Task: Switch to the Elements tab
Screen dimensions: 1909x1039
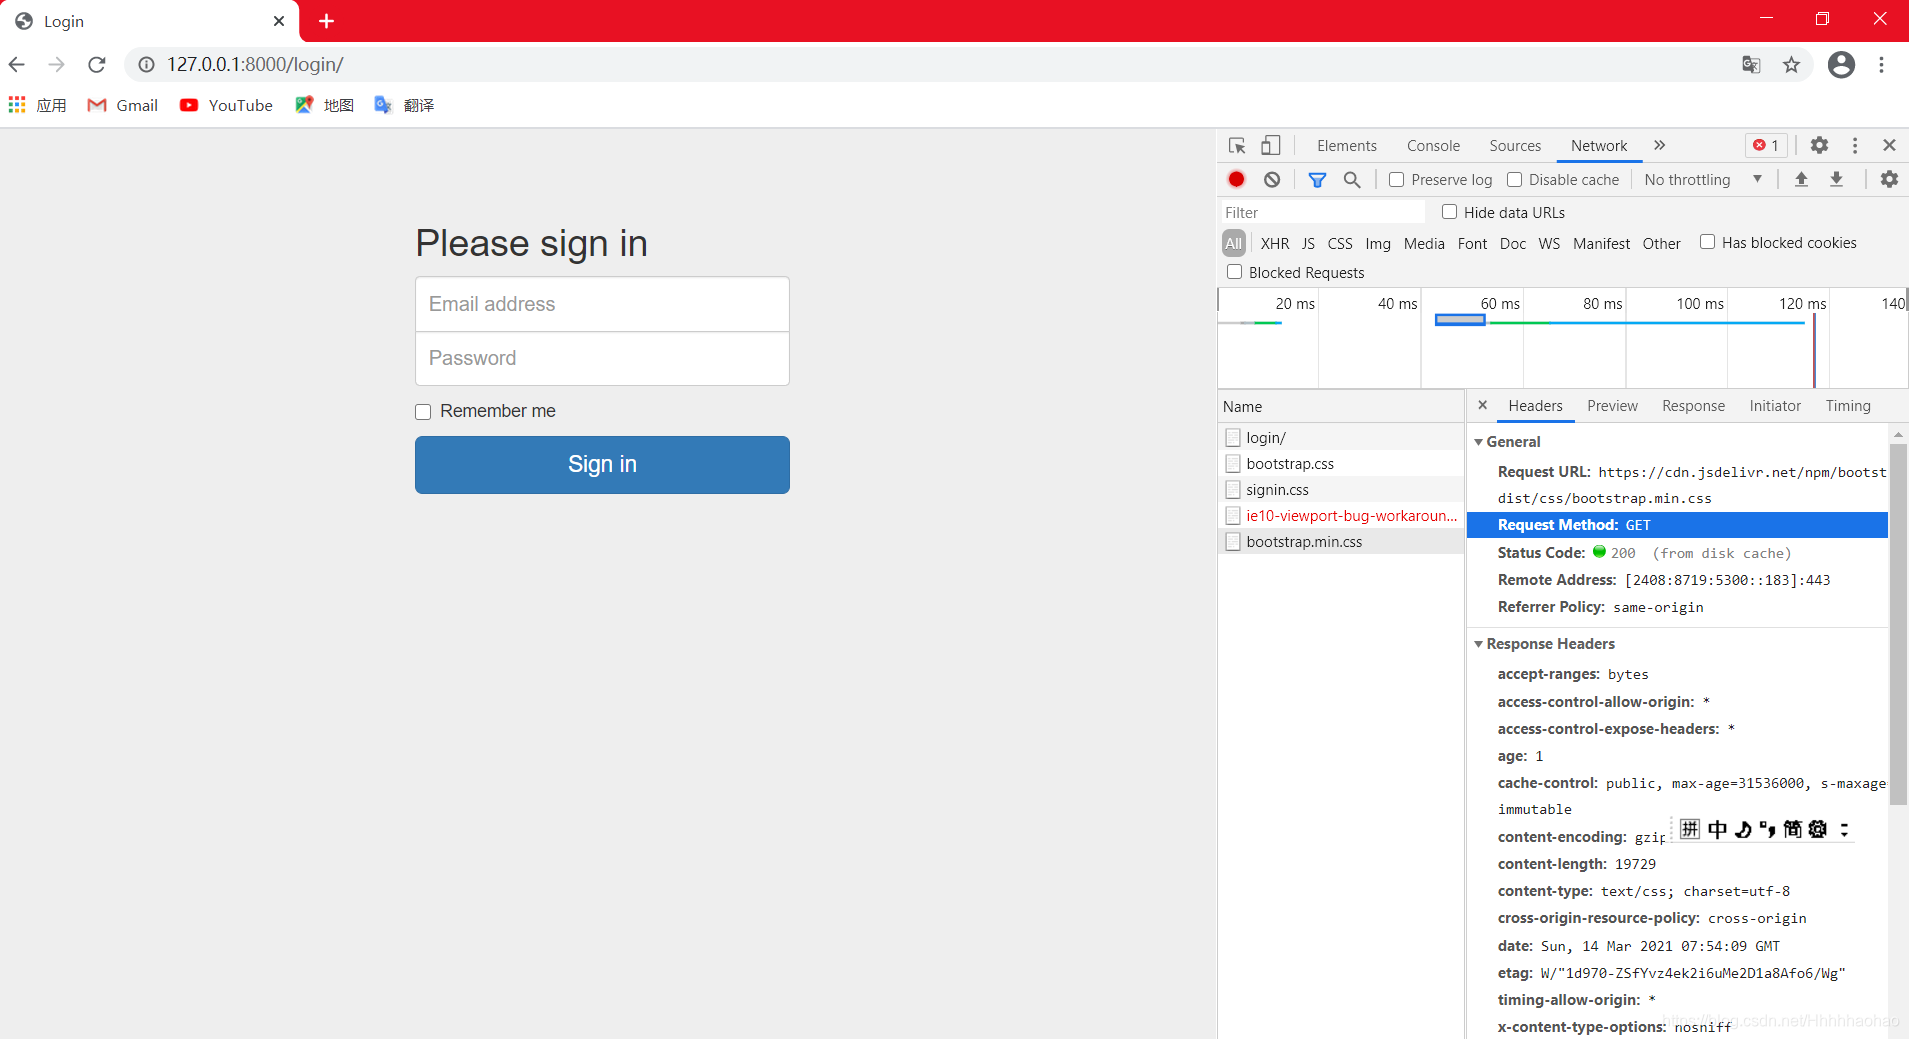Action: 1346,146
